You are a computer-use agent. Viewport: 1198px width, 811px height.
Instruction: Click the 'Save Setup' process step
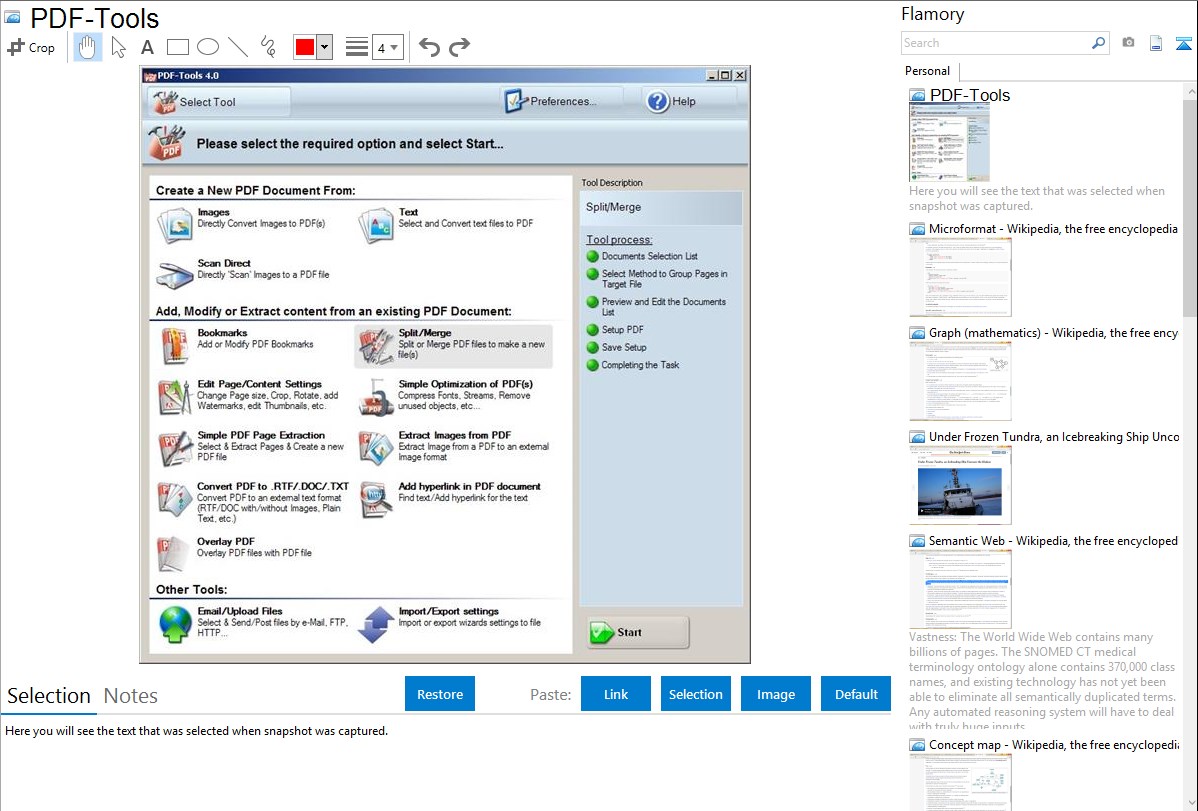click(x=624, y=347)
